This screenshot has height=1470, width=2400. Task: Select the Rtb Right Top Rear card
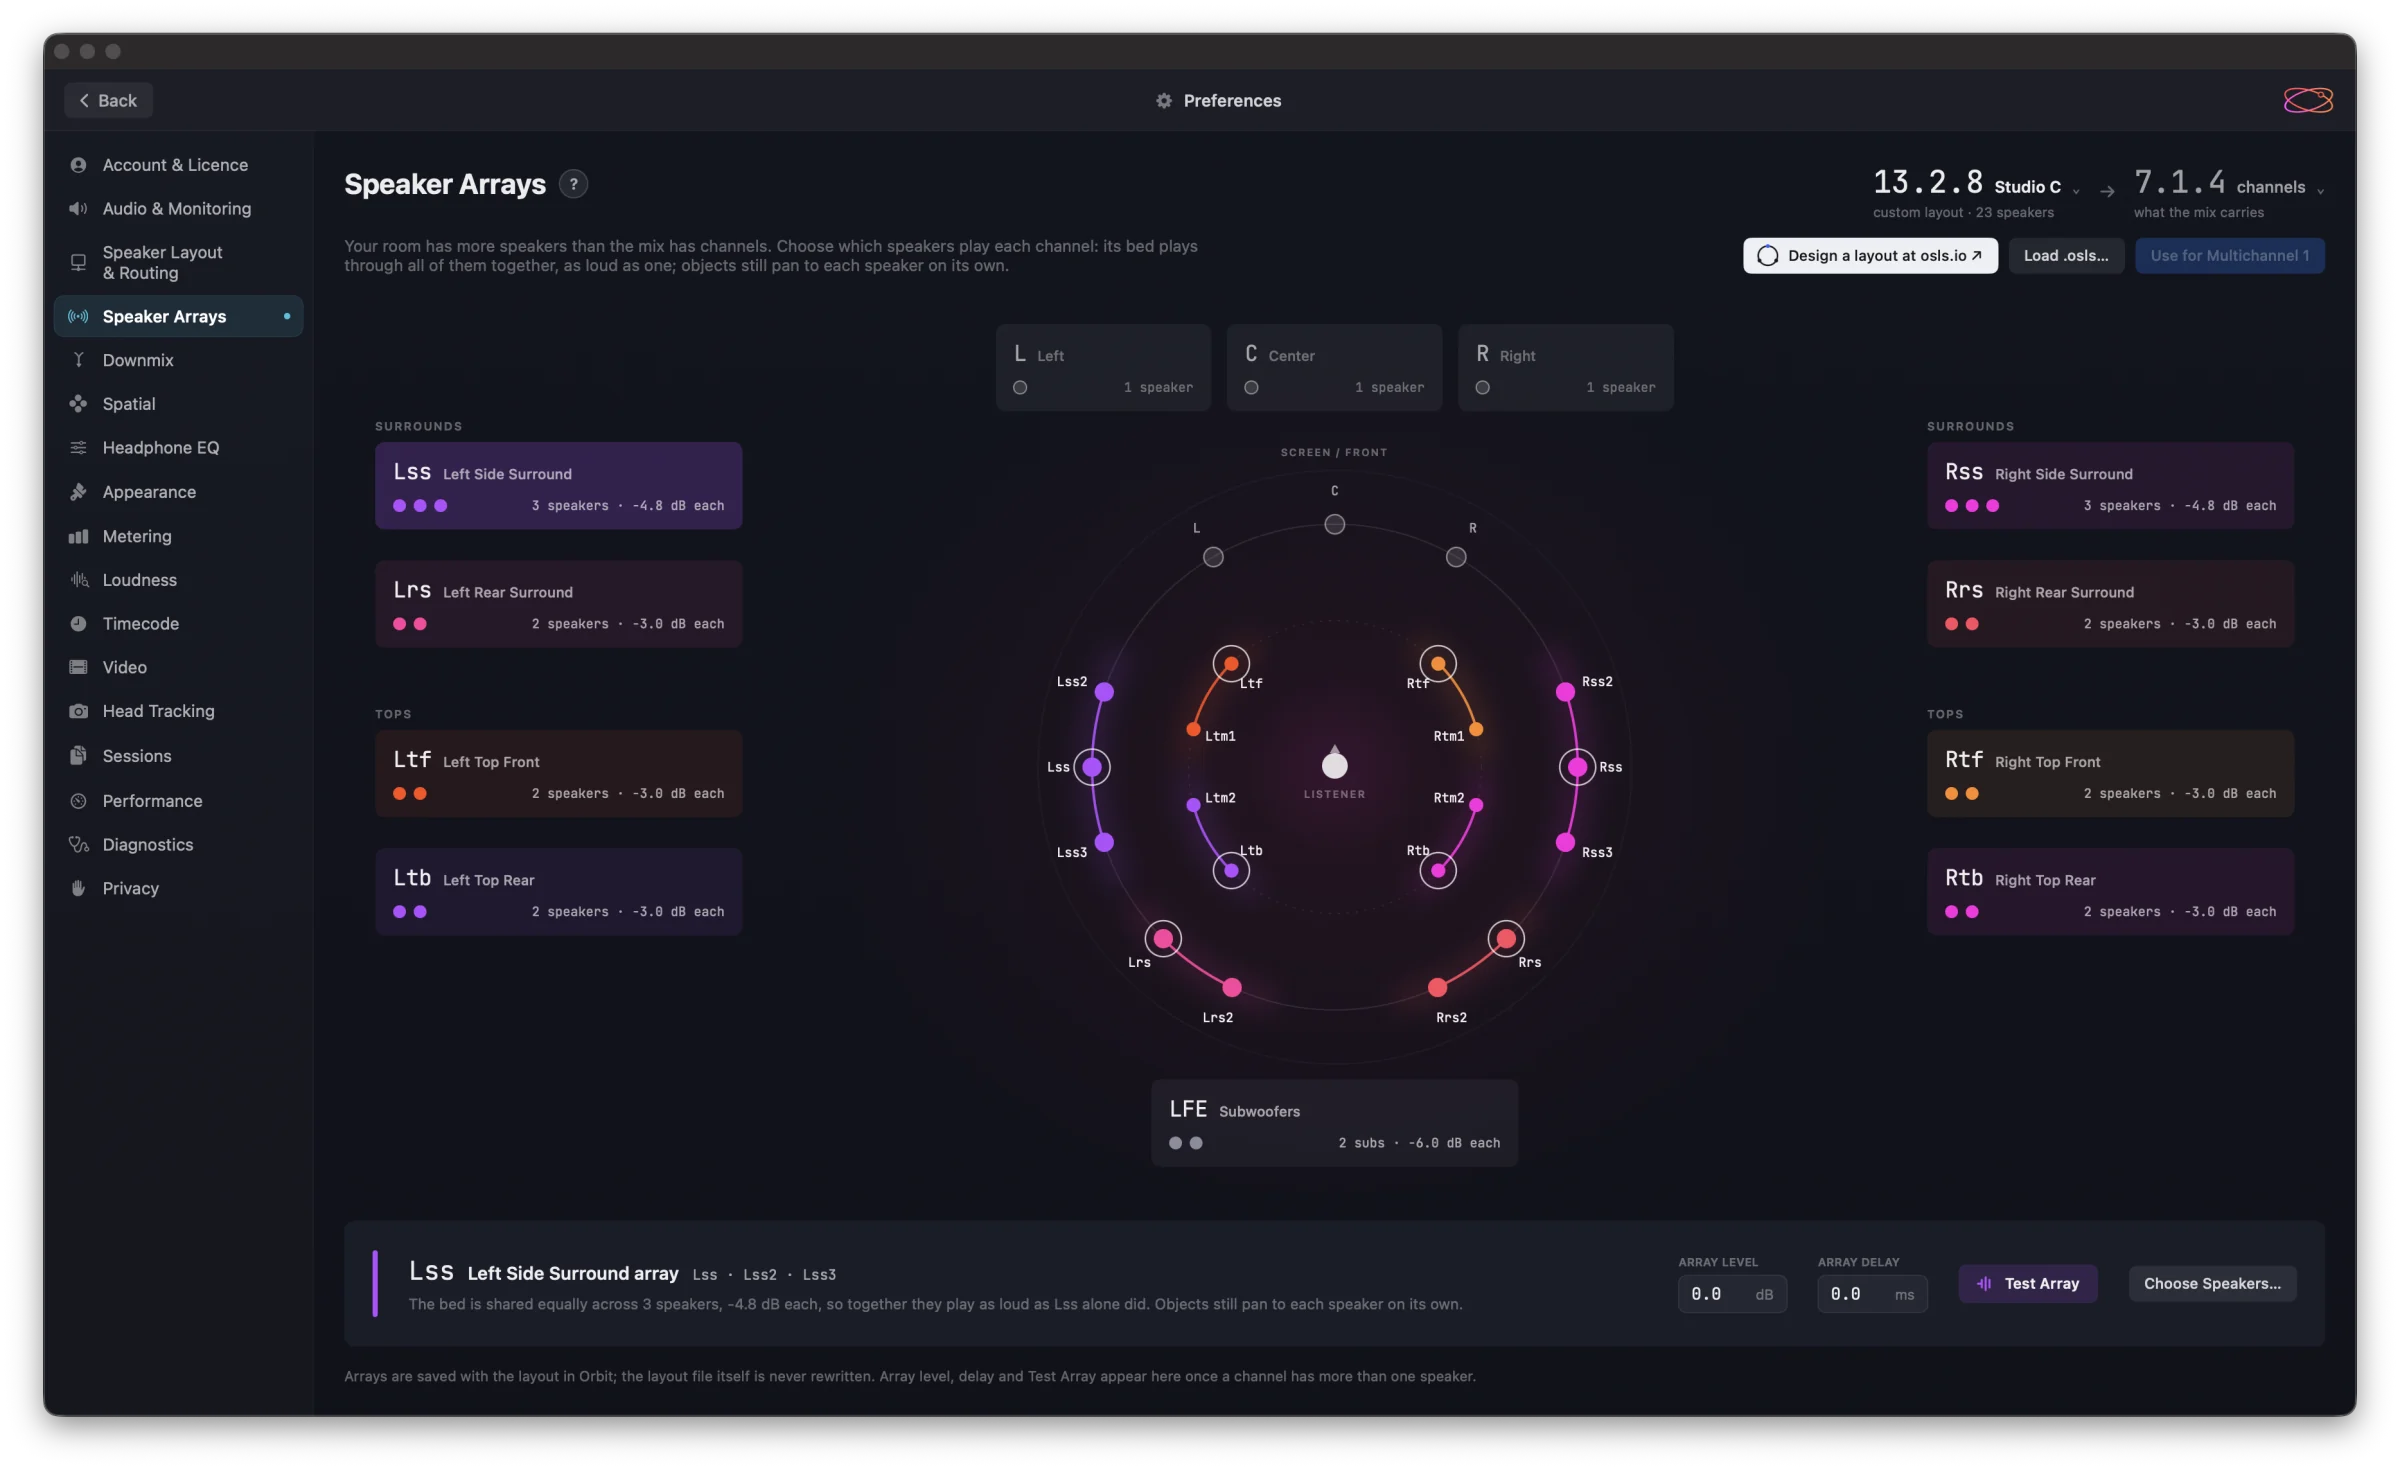pyautogui.click(x=2110, y=892)
